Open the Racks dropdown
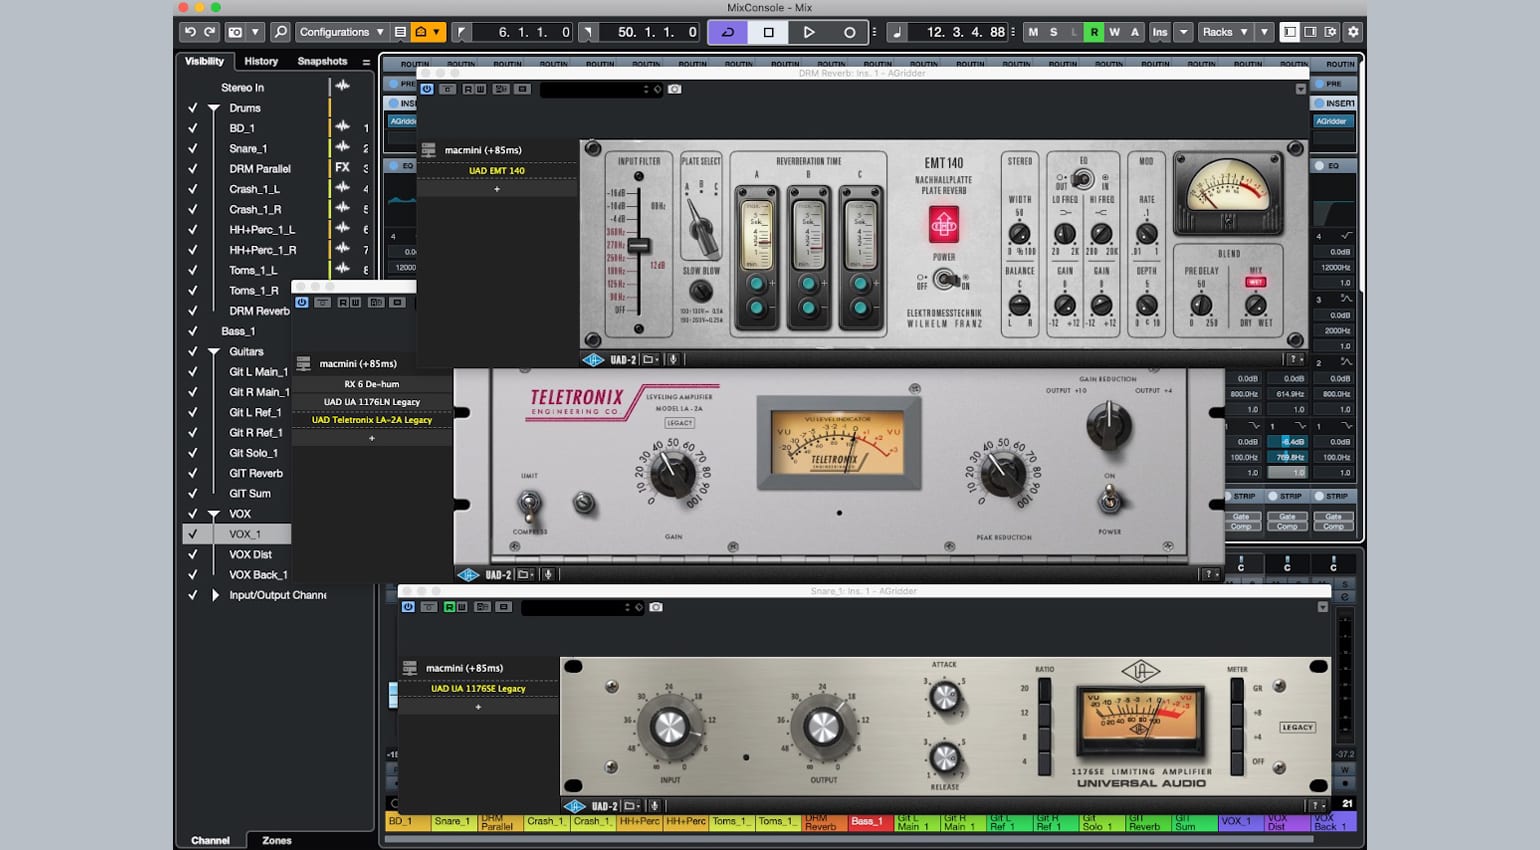 [x=1225, y=32]
